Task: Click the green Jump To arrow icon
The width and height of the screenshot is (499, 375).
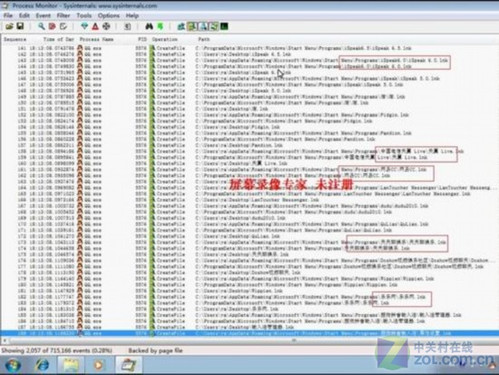Action: [160, 26]
